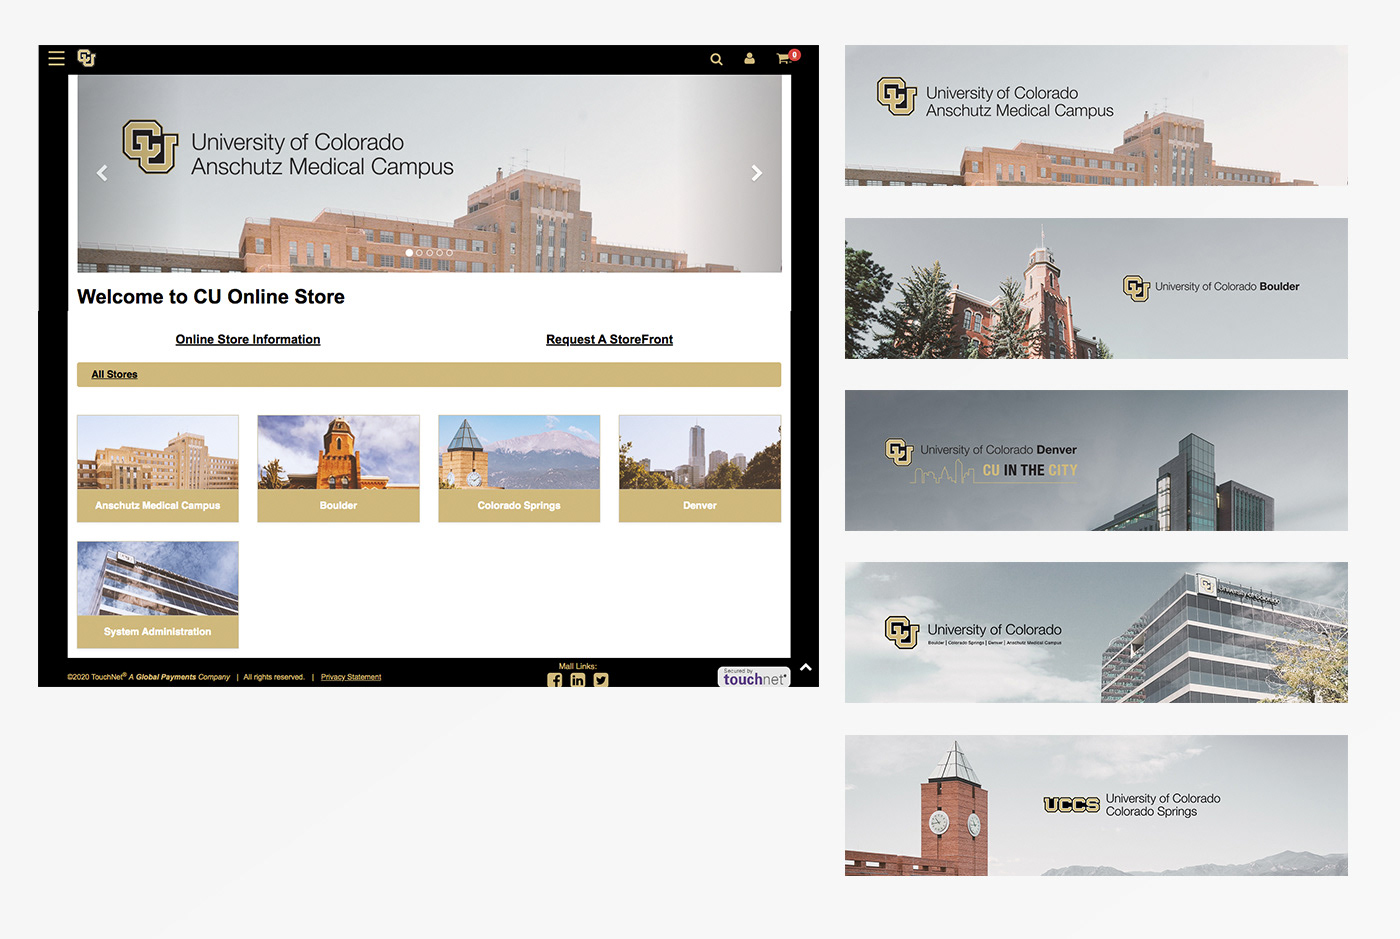Select the first carousel dot indicator
This screenshot has height=939, width=1400.
409,253
